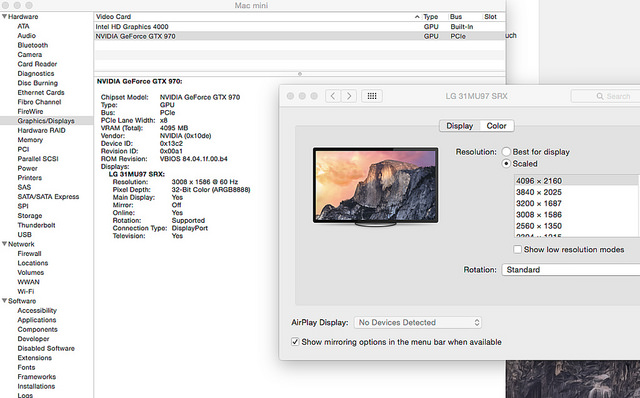Screen dimensions: 640x398
Task: Select the Scaled resolution option
Action: click(x=506, y=164)
